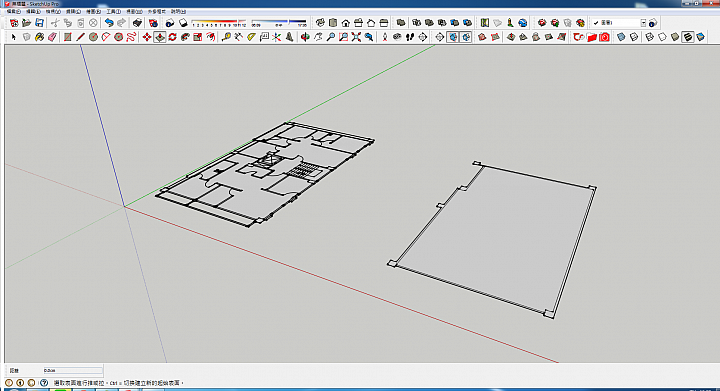Viewport: 720px width, 391px height.
Task: Activate the pink Eraser tool
Action: point(52,37)
